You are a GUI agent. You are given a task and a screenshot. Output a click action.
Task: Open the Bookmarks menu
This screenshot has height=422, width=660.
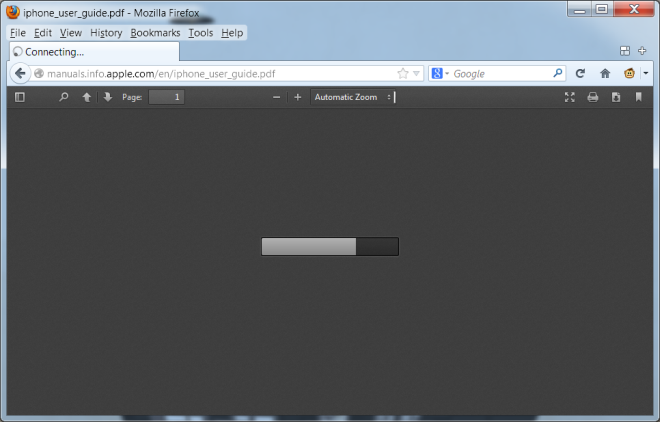coord(155,33)
